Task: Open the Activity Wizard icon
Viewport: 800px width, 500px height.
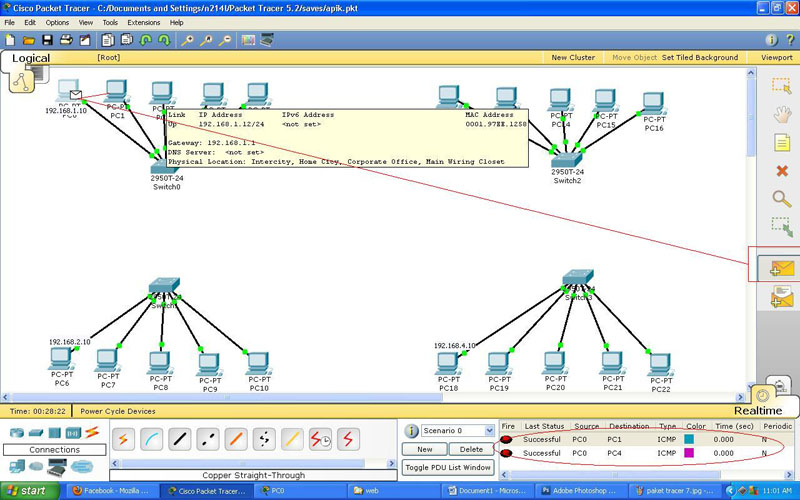Action: click(85, 40)
